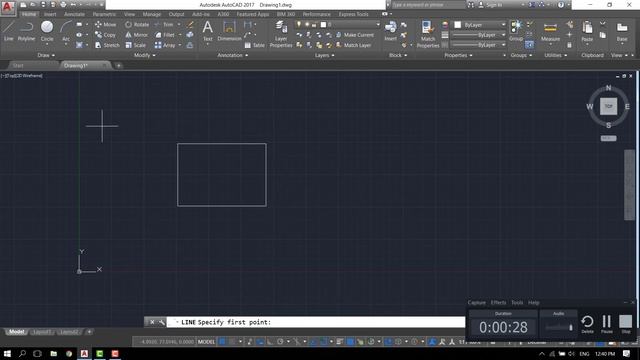Click Make Current layer button
Viewport: 640px width, 360px height.
[355, 35]
